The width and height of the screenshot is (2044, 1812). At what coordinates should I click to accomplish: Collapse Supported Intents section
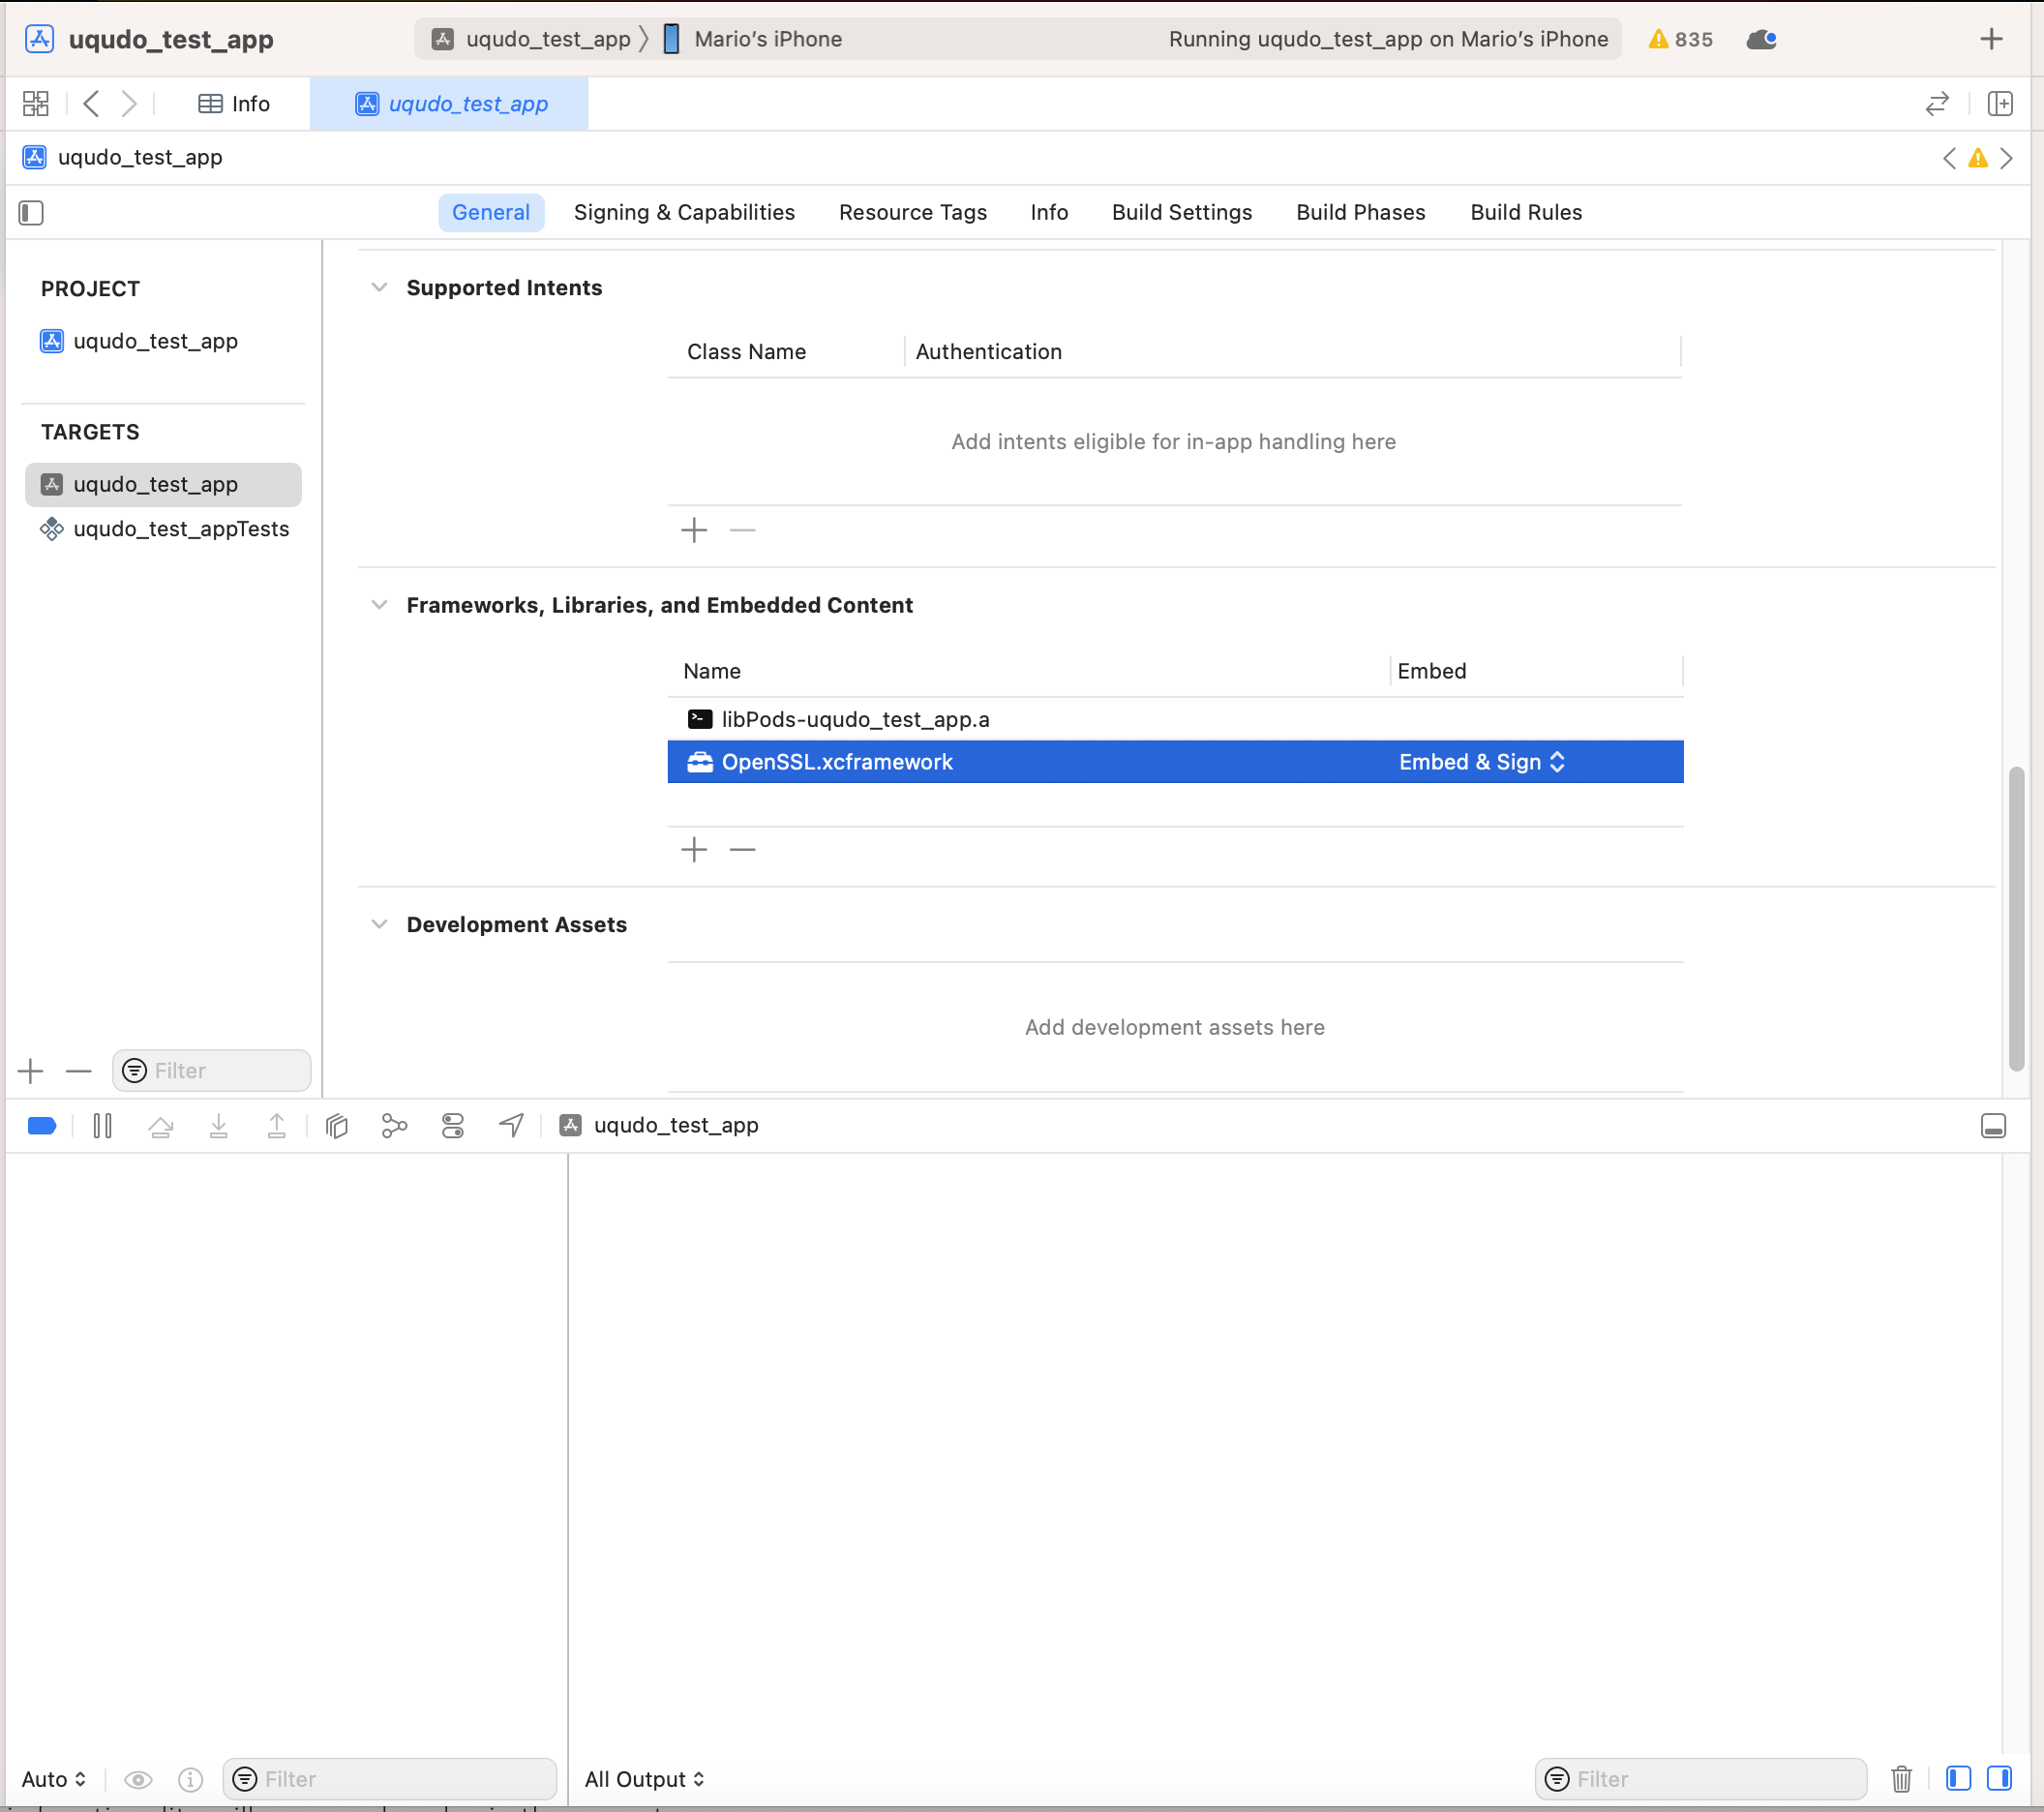pos(379,288)
